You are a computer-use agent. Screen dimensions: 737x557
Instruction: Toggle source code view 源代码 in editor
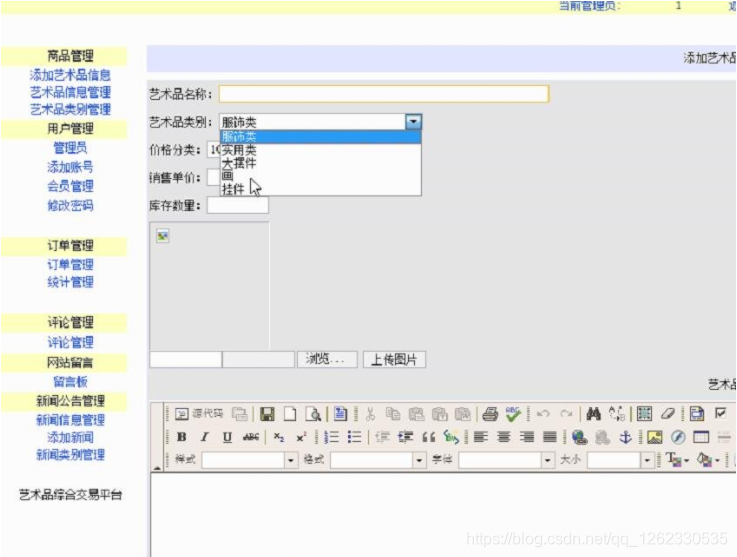199,414
